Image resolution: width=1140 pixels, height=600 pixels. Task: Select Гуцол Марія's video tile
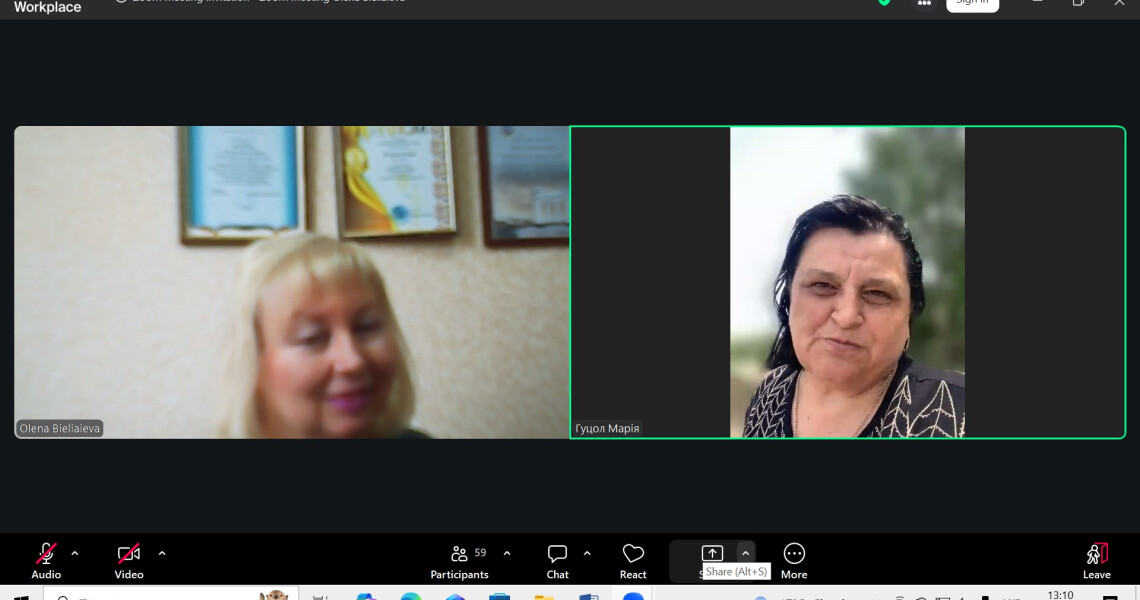pyautogui.click(x=848, y=282)
